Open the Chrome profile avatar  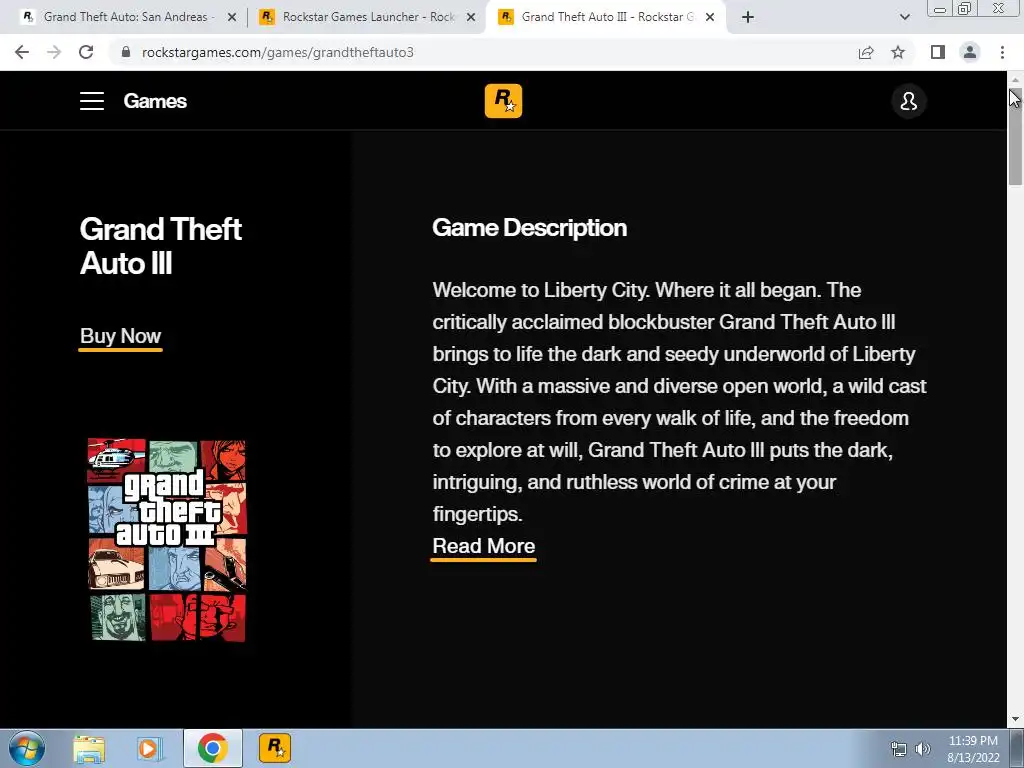(970, 52)
